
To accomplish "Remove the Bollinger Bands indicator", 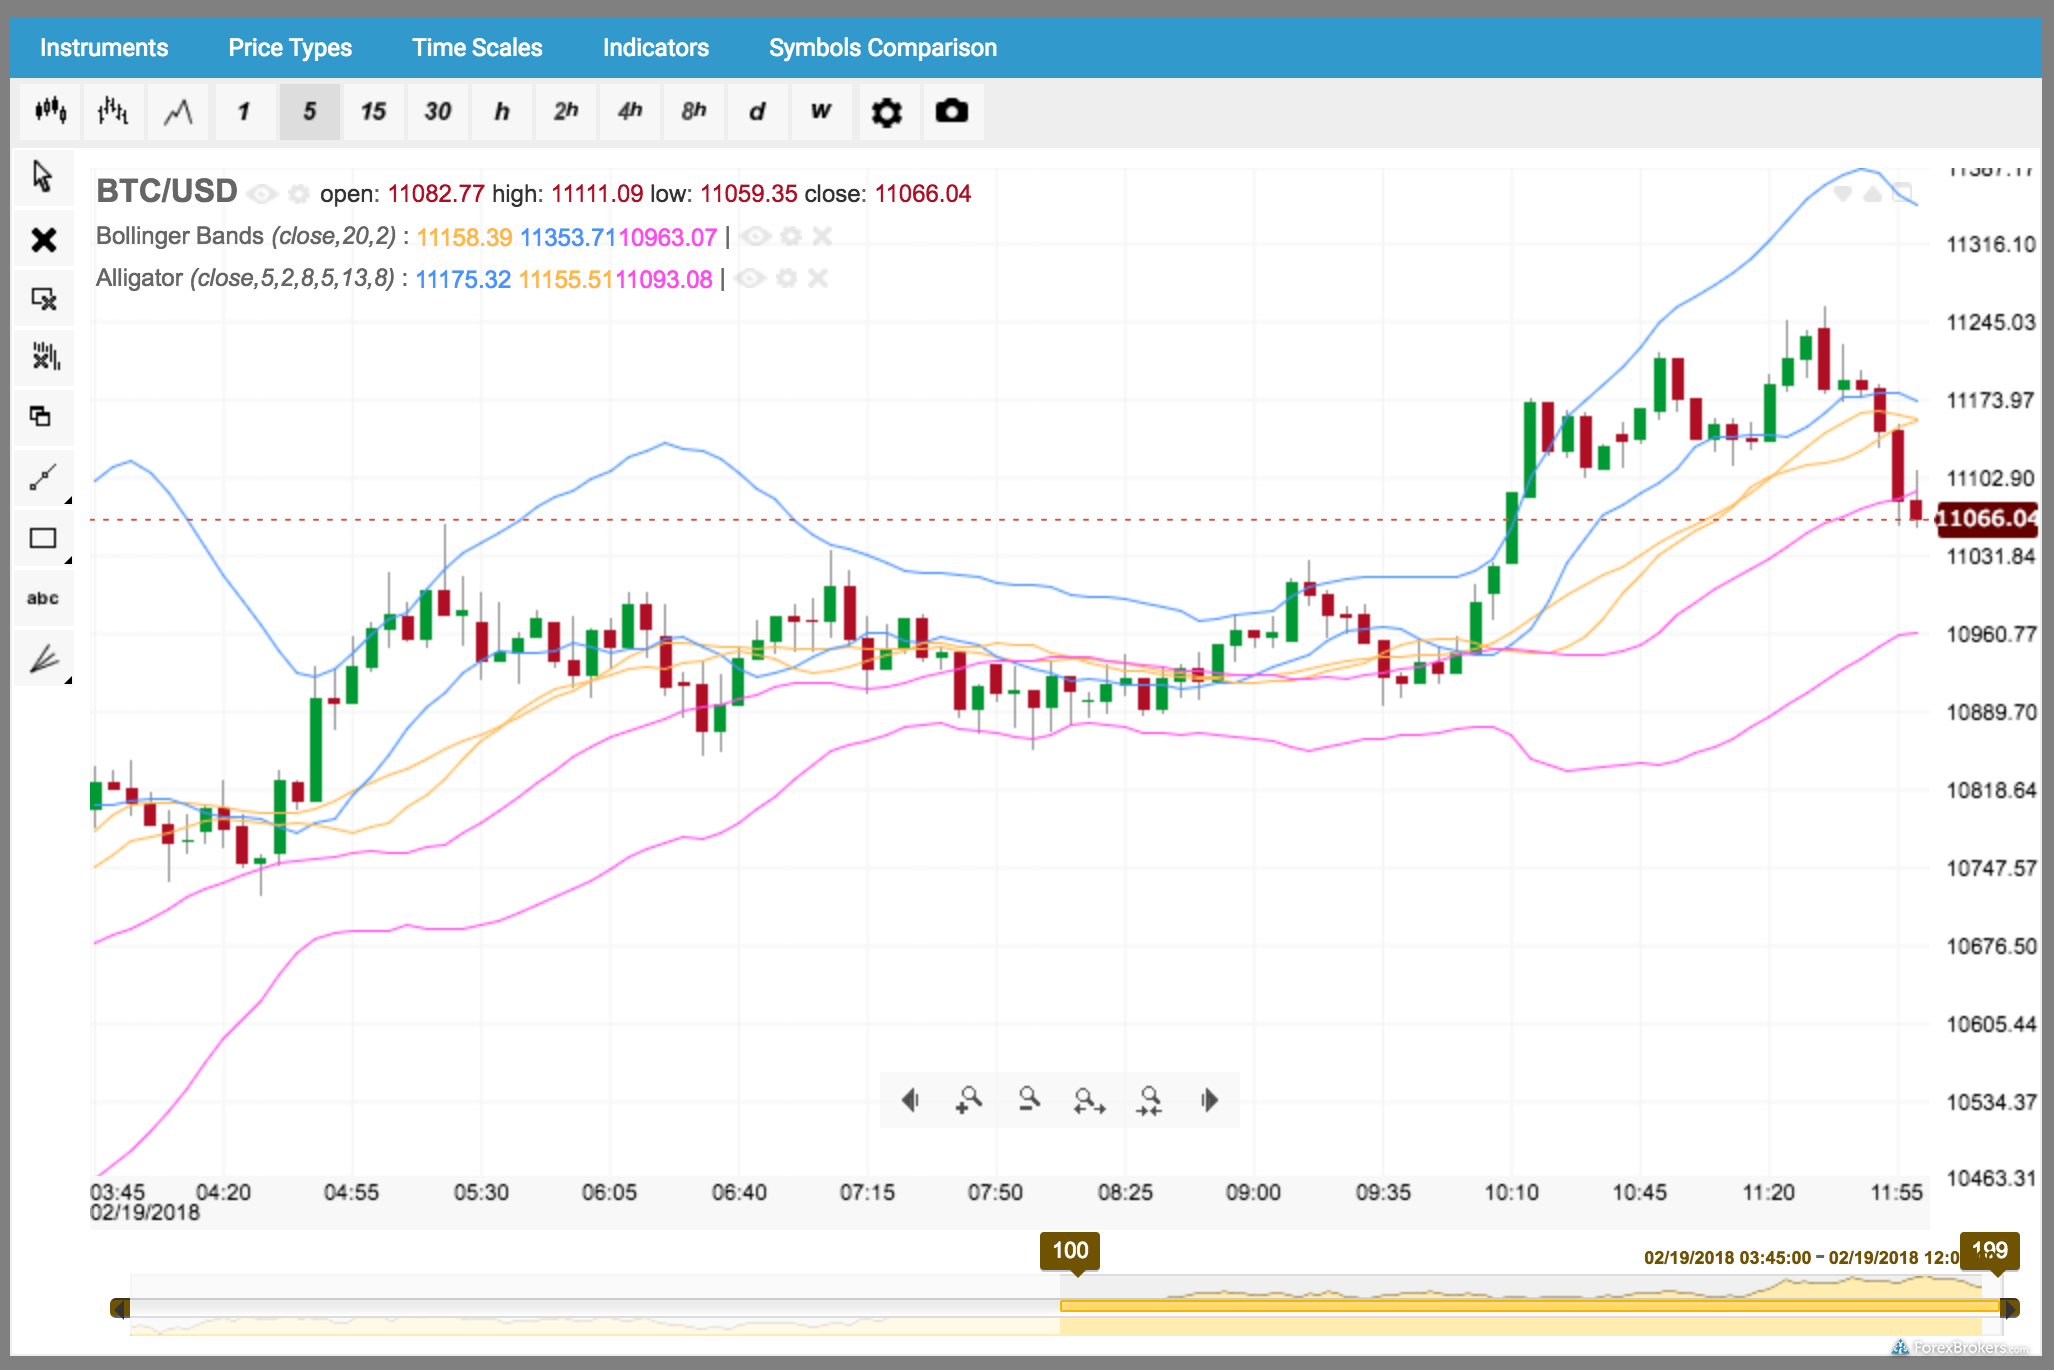I will click(822, 236).
